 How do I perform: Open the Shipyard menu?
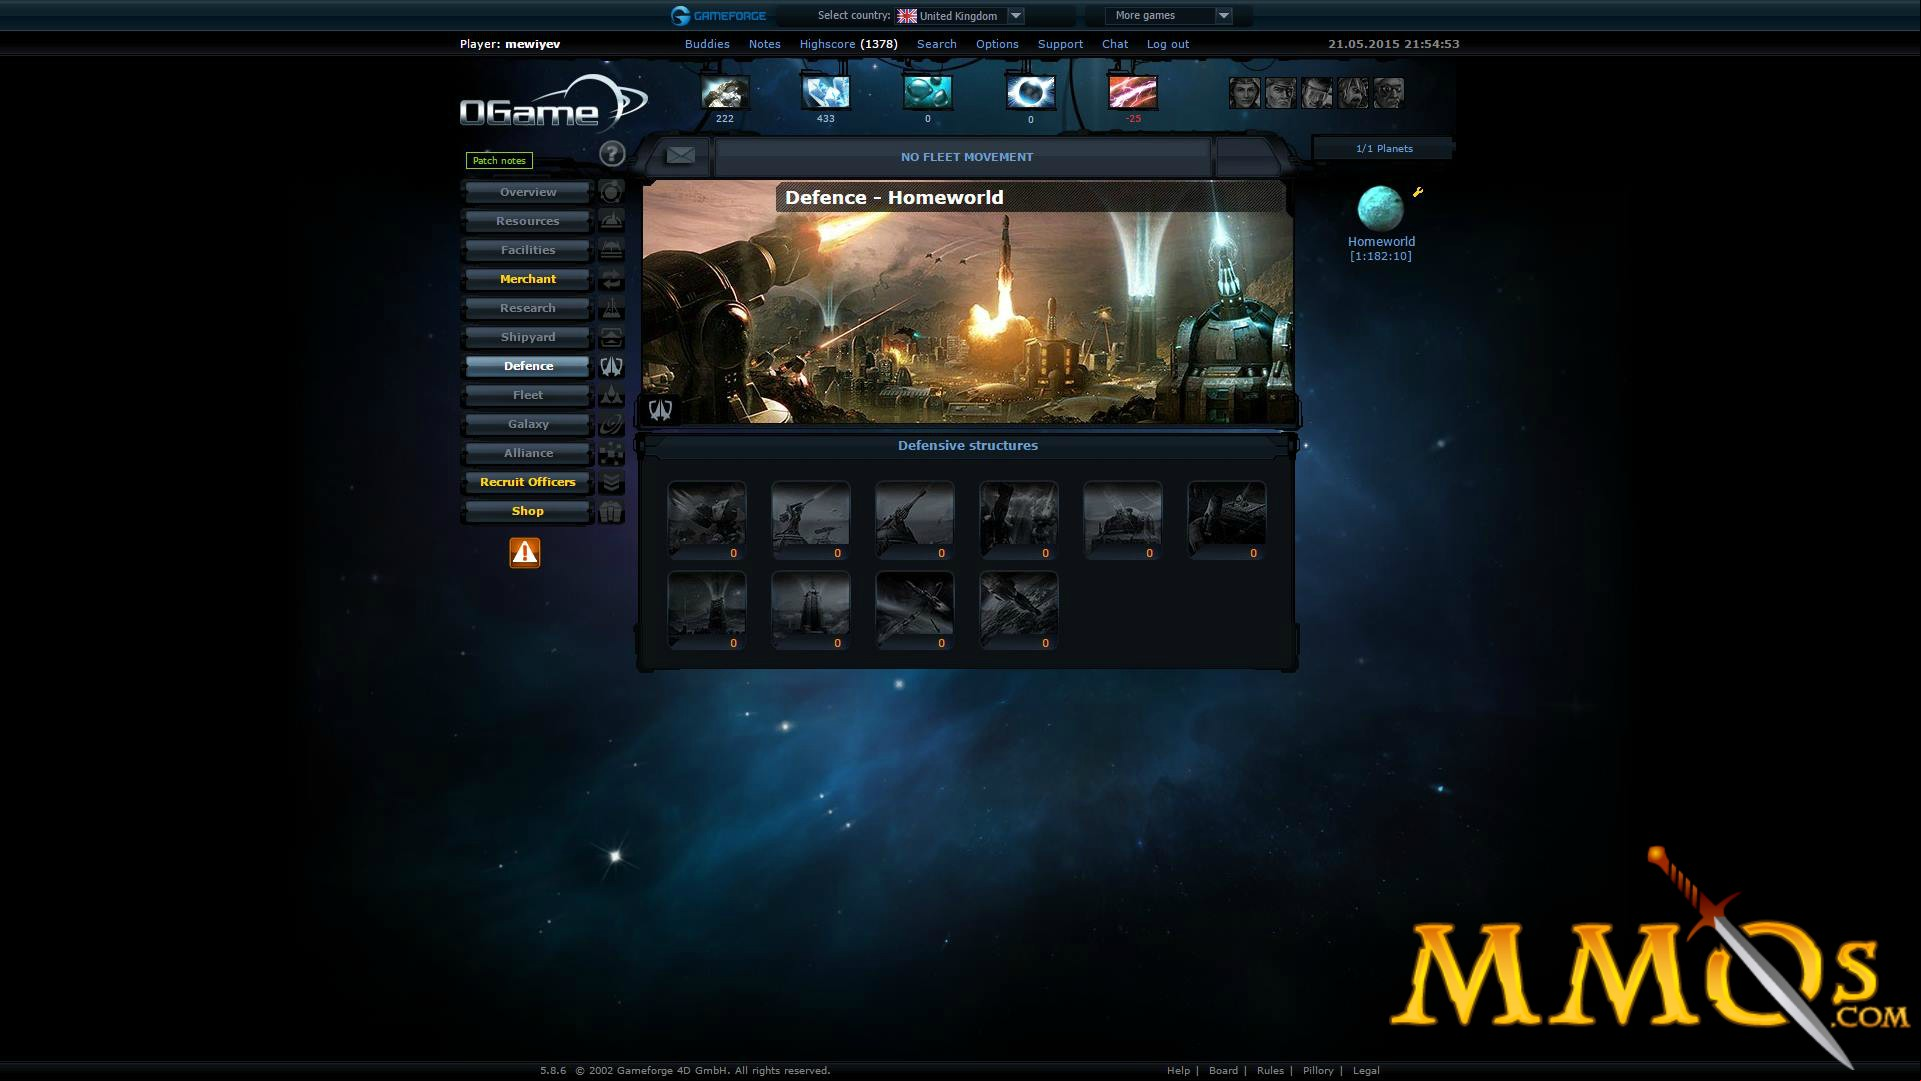point(528,337)
